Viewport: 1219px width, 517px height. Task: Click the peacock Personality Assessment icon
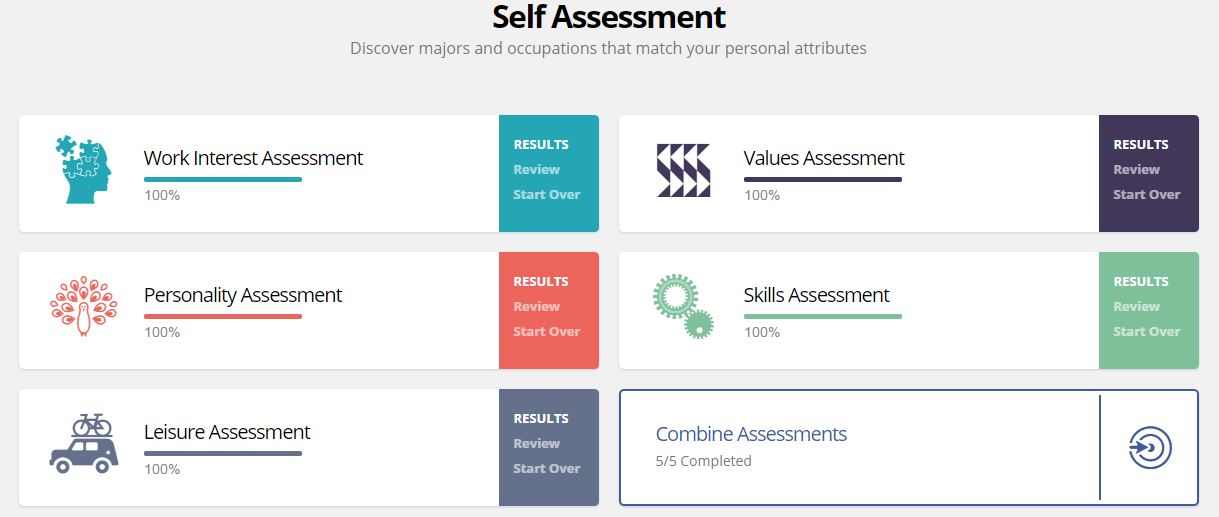[83, 307]
